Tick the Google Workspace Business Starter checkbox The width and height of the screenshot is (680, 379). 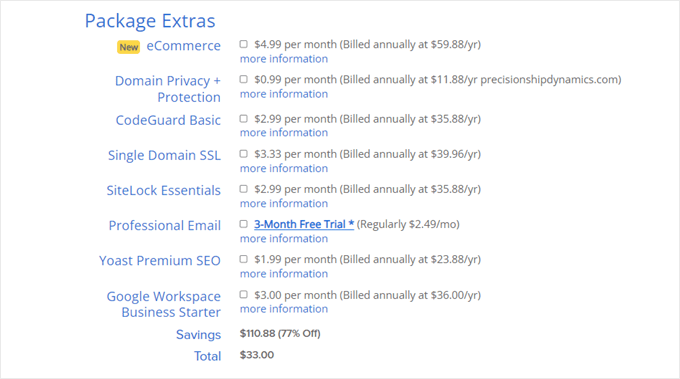[x=244, y=294]
